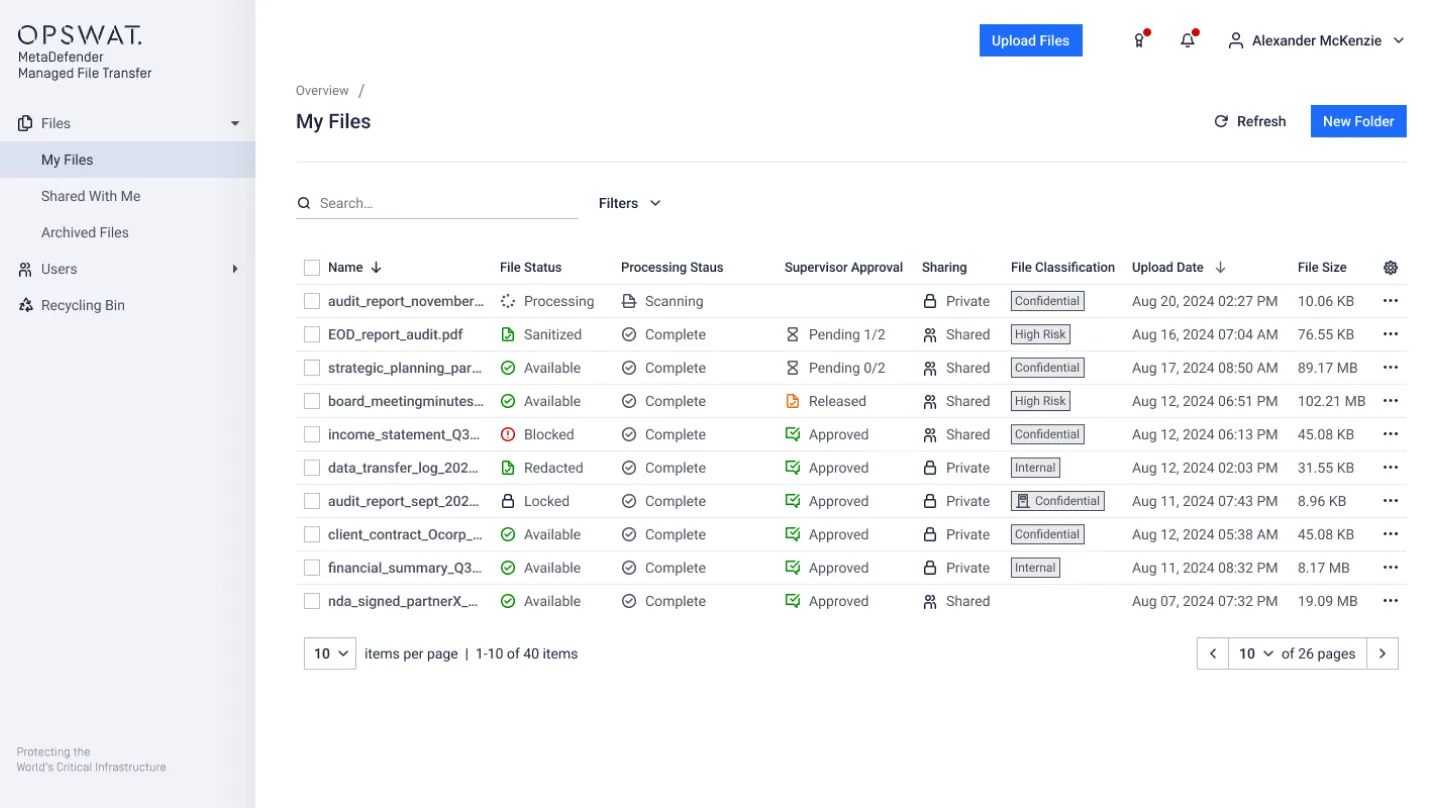Open Shared With Me in sidebar

pyautogui.click(x=91, y=196)
